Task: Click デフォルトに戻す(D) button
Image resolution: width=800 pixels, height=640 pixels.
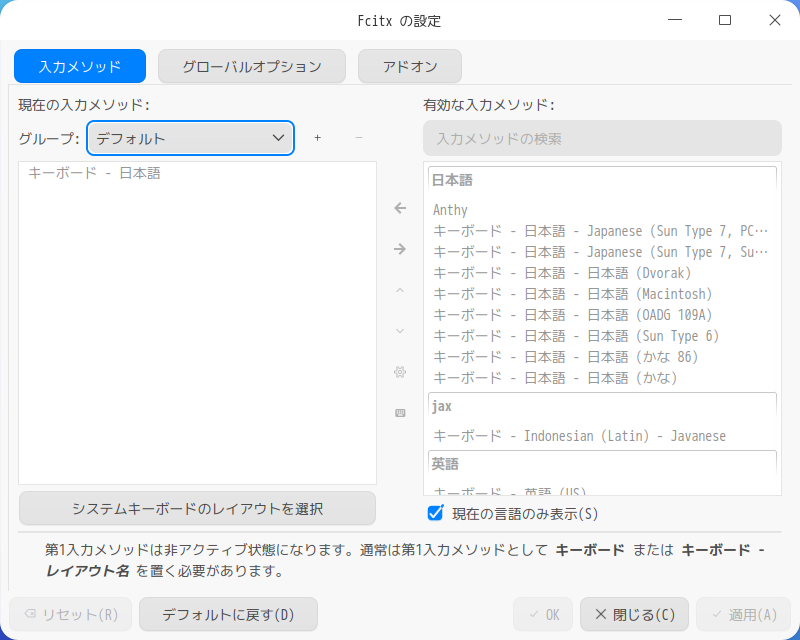Action: (228, 614)
